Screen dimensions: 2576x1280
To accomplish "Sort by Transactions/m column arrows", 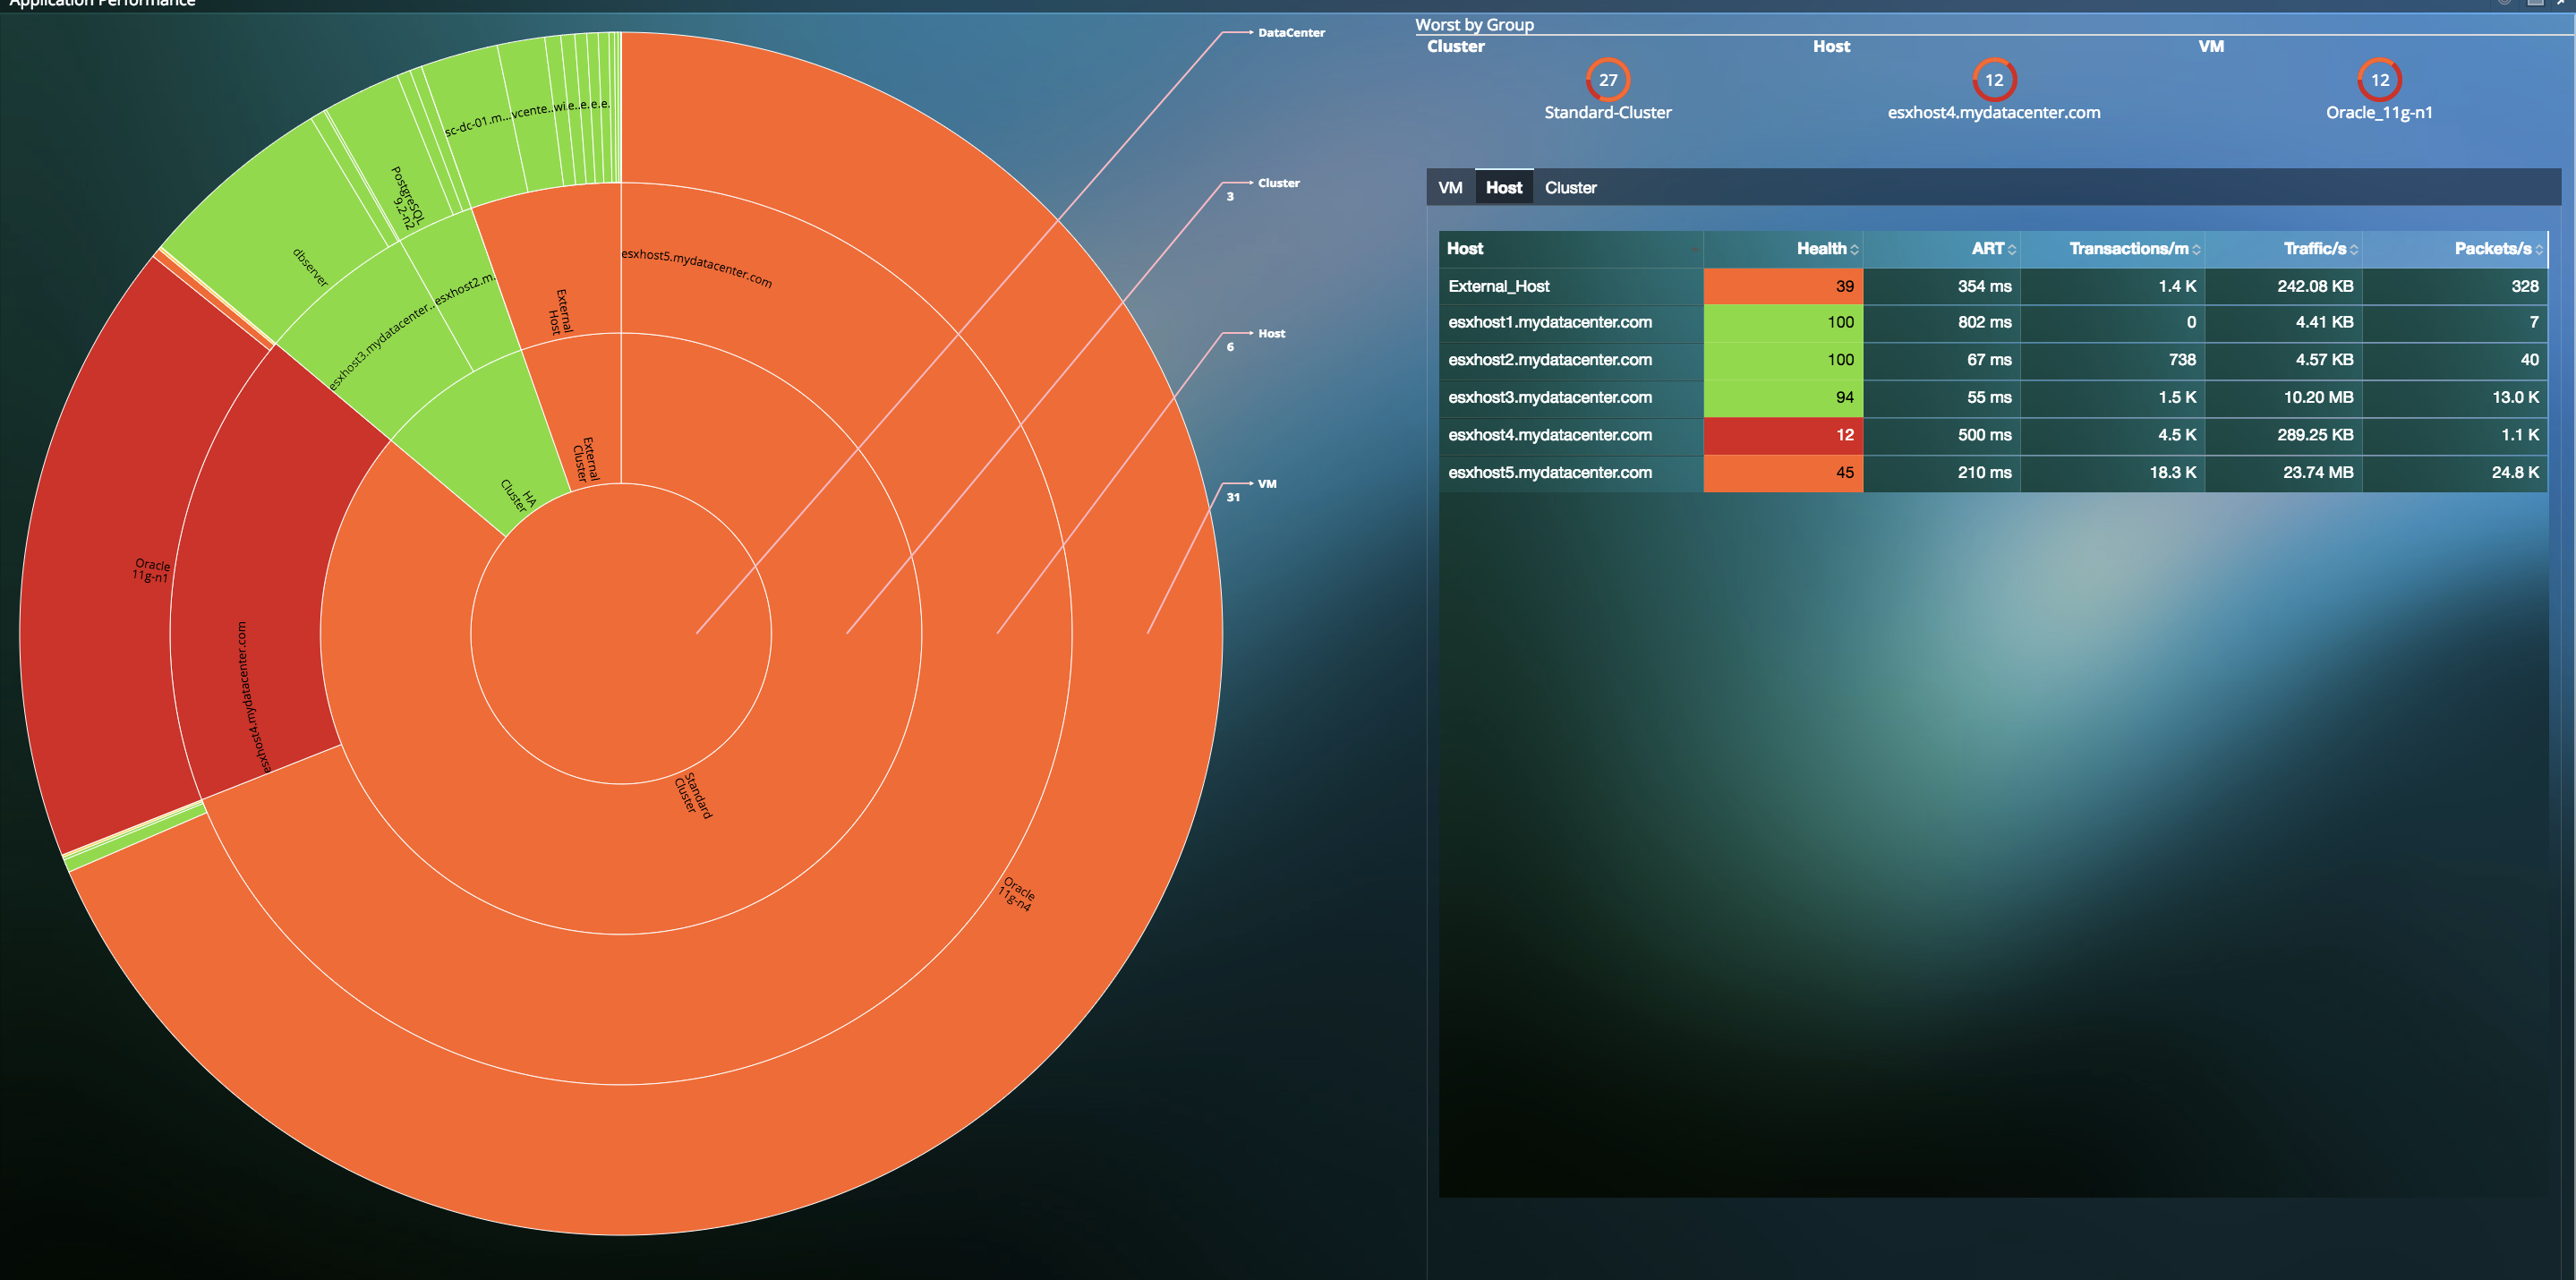I will tap(2196, 250).
